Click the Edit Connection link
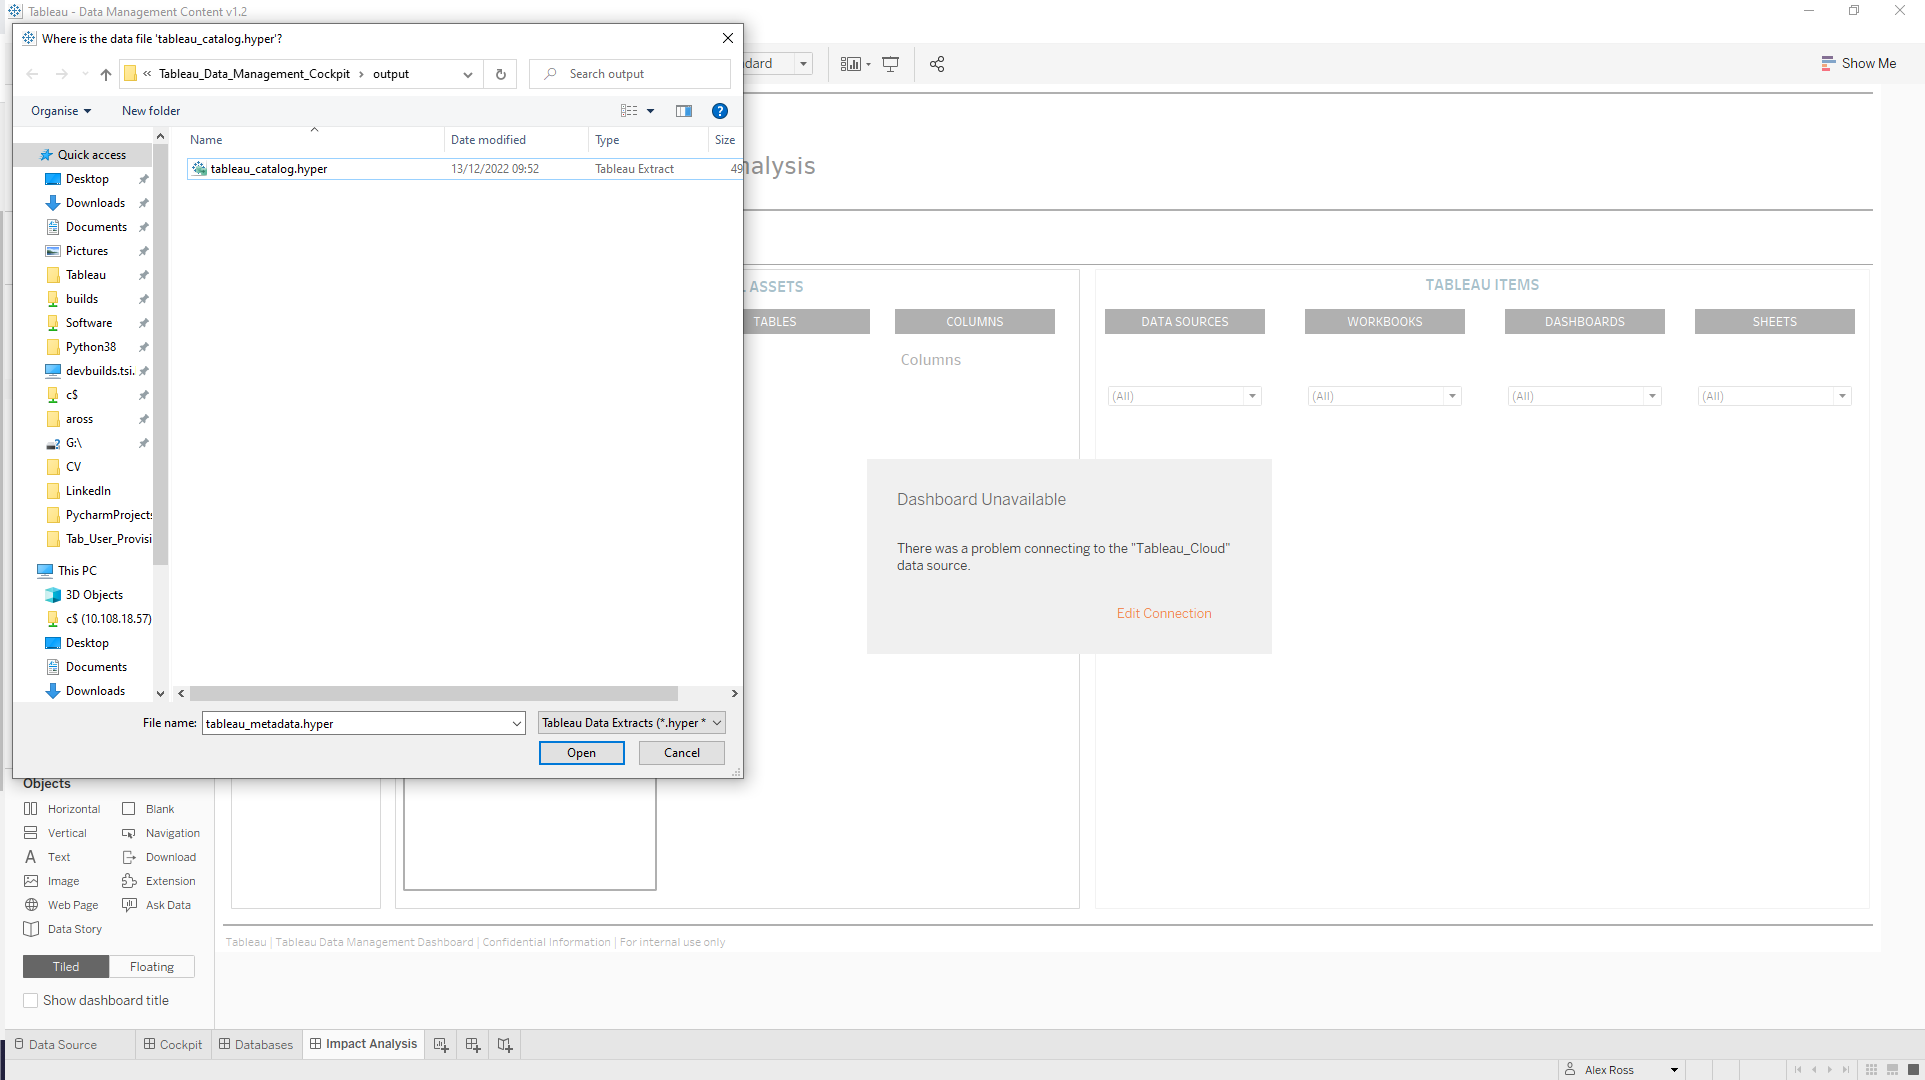Screen dimensions: 1925x1080 pos(1164,613)
